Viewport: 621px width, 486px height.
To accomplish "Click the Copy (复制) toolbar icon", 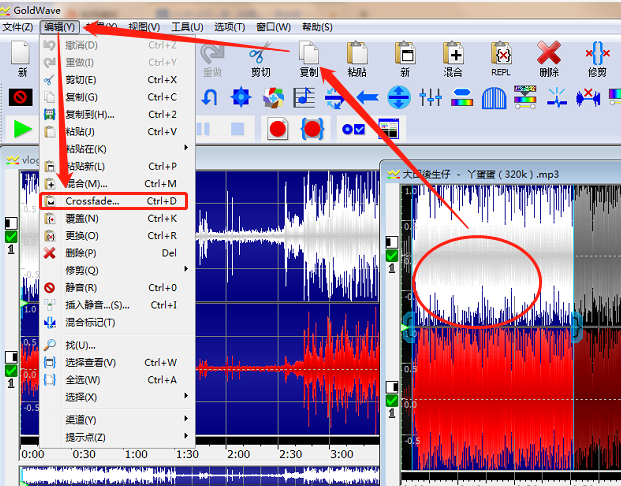I will coord(309,58).
